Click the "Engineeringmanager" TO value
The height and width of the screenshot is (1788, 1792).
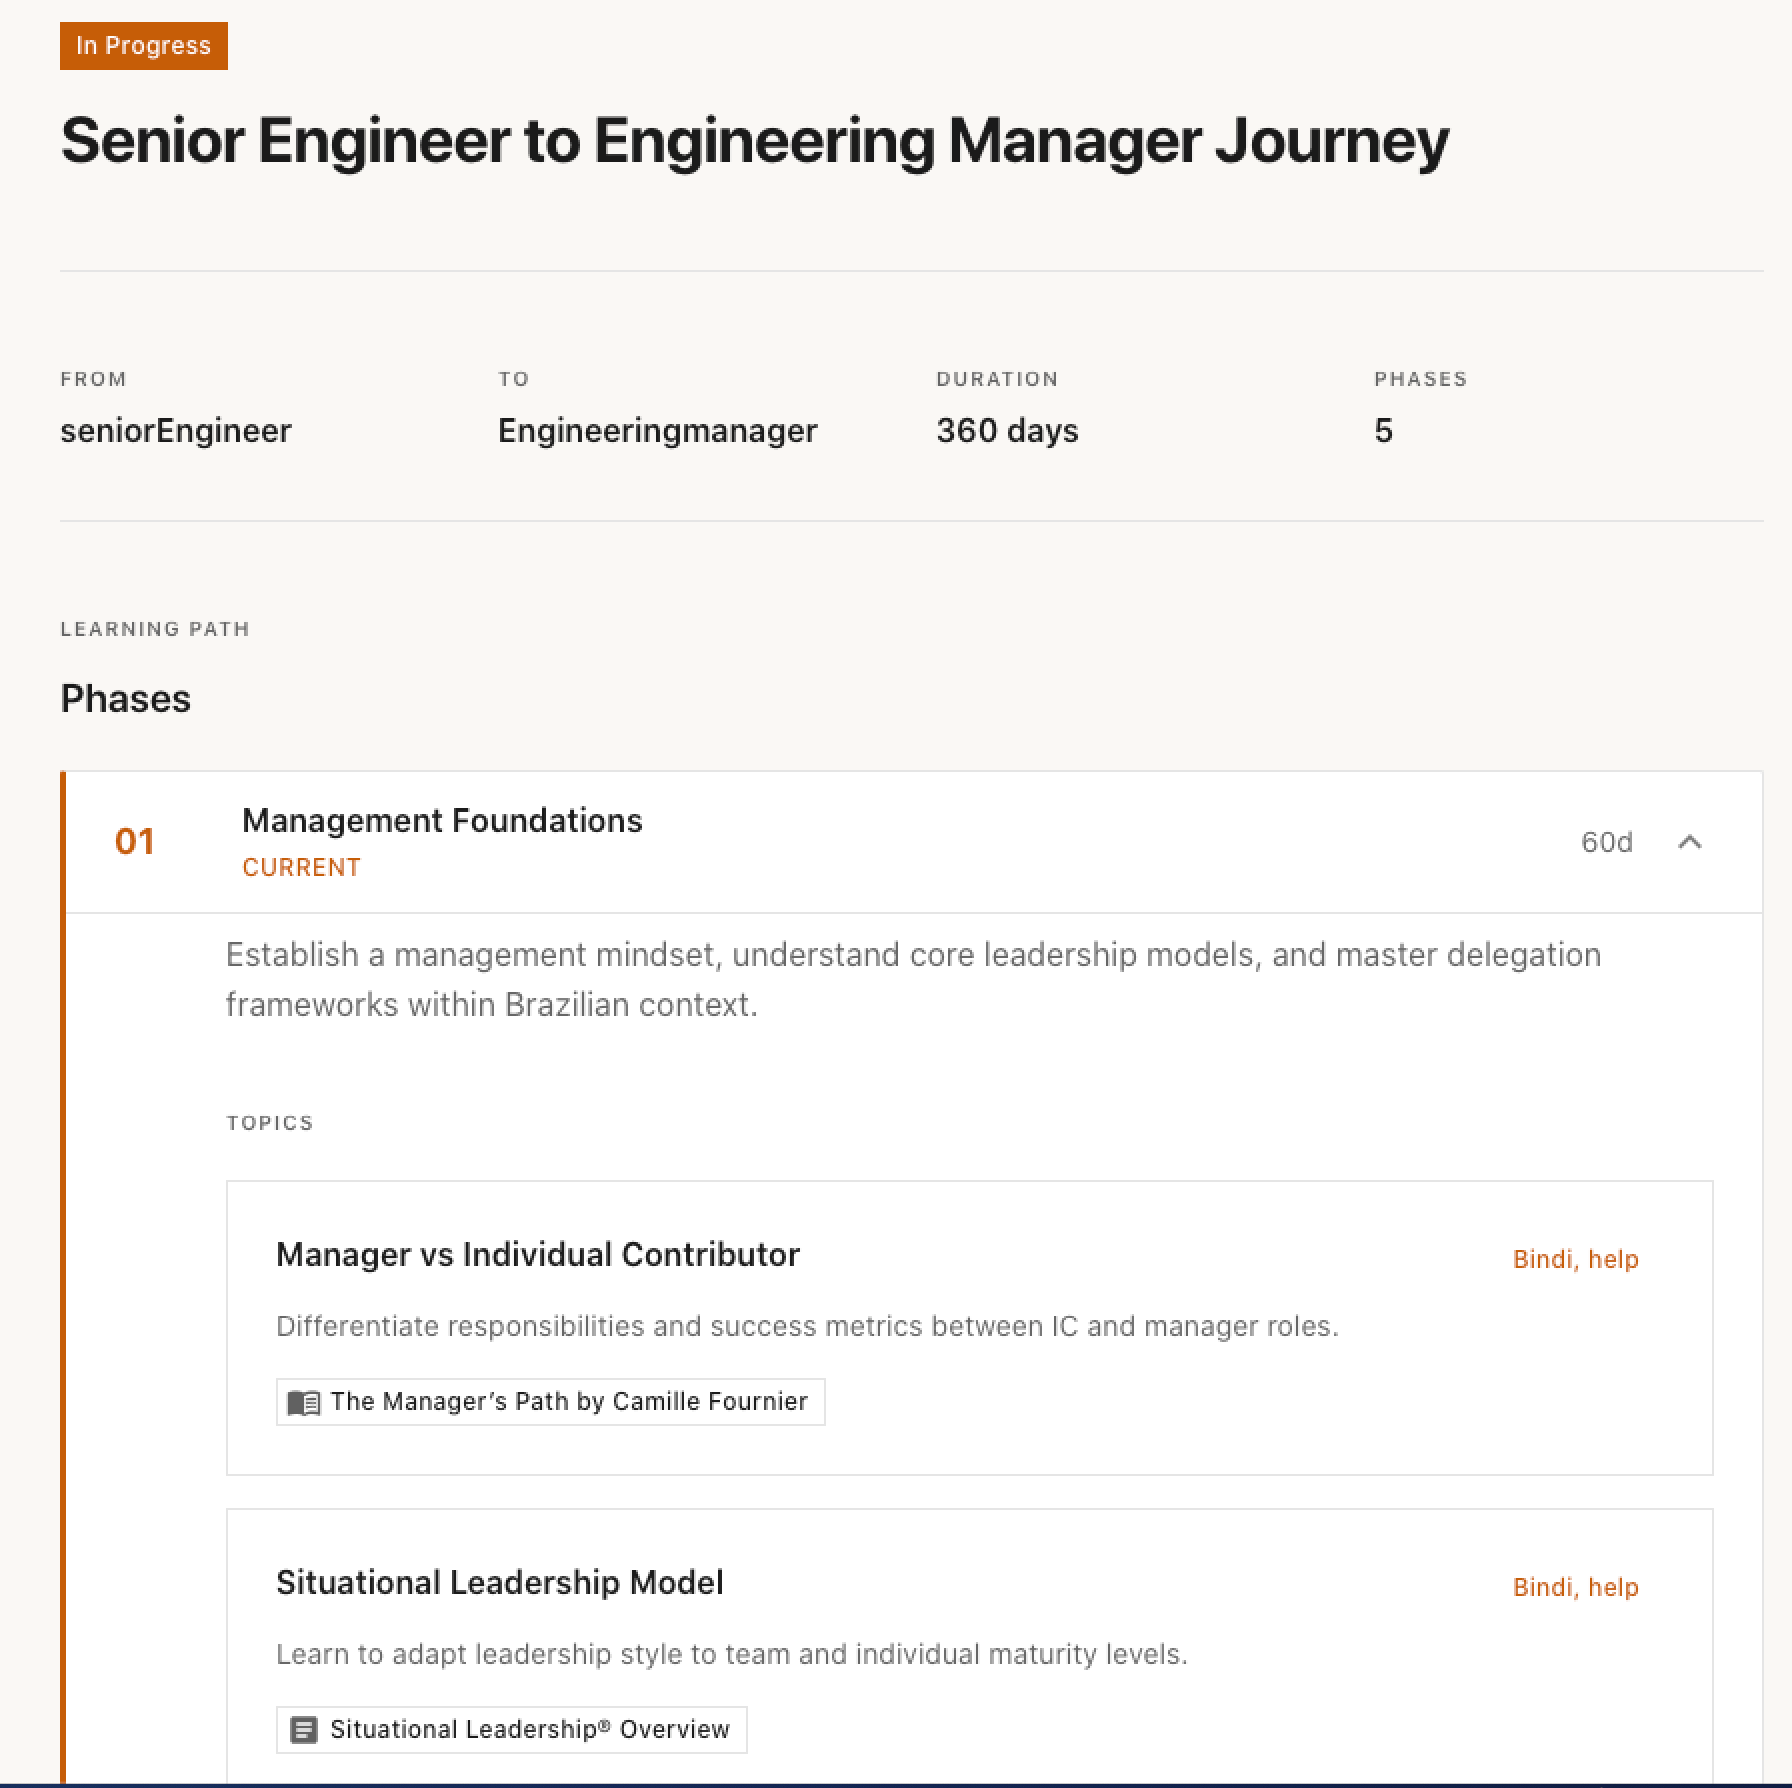tap(658, 430)
